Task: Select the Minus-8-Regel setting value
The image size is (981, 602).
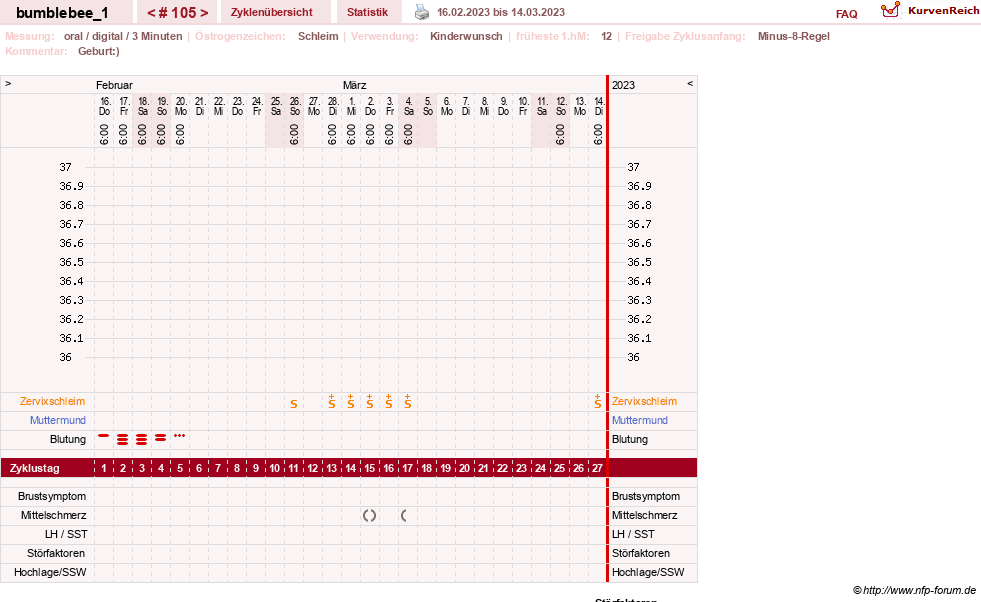Action: 793,36
